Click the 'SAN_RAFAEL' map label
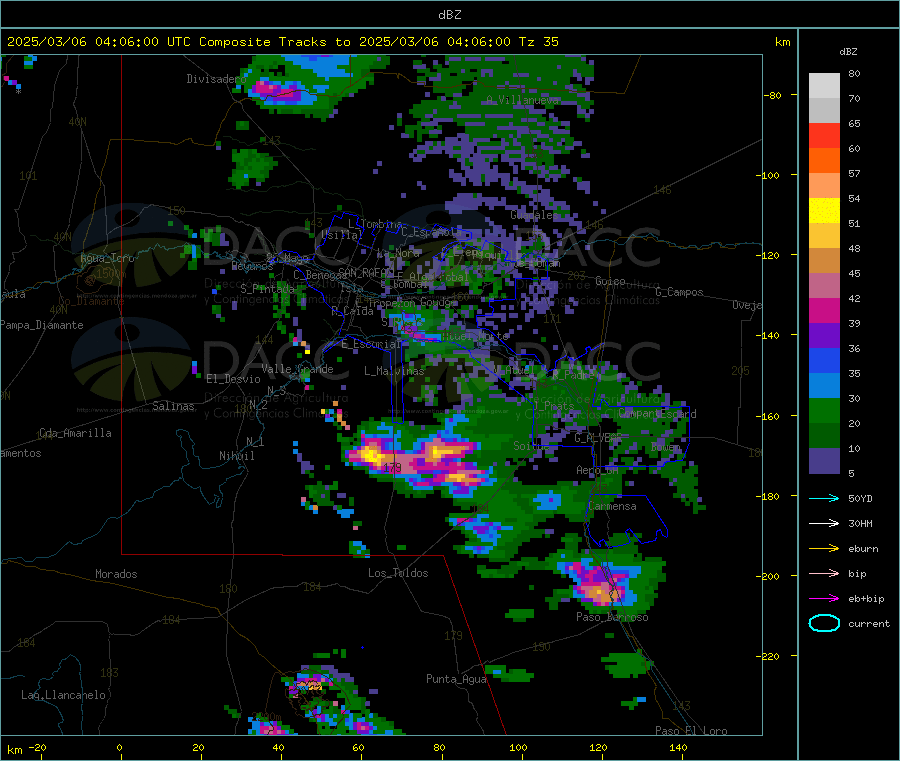The image size is (900, 761). (366, 272)
